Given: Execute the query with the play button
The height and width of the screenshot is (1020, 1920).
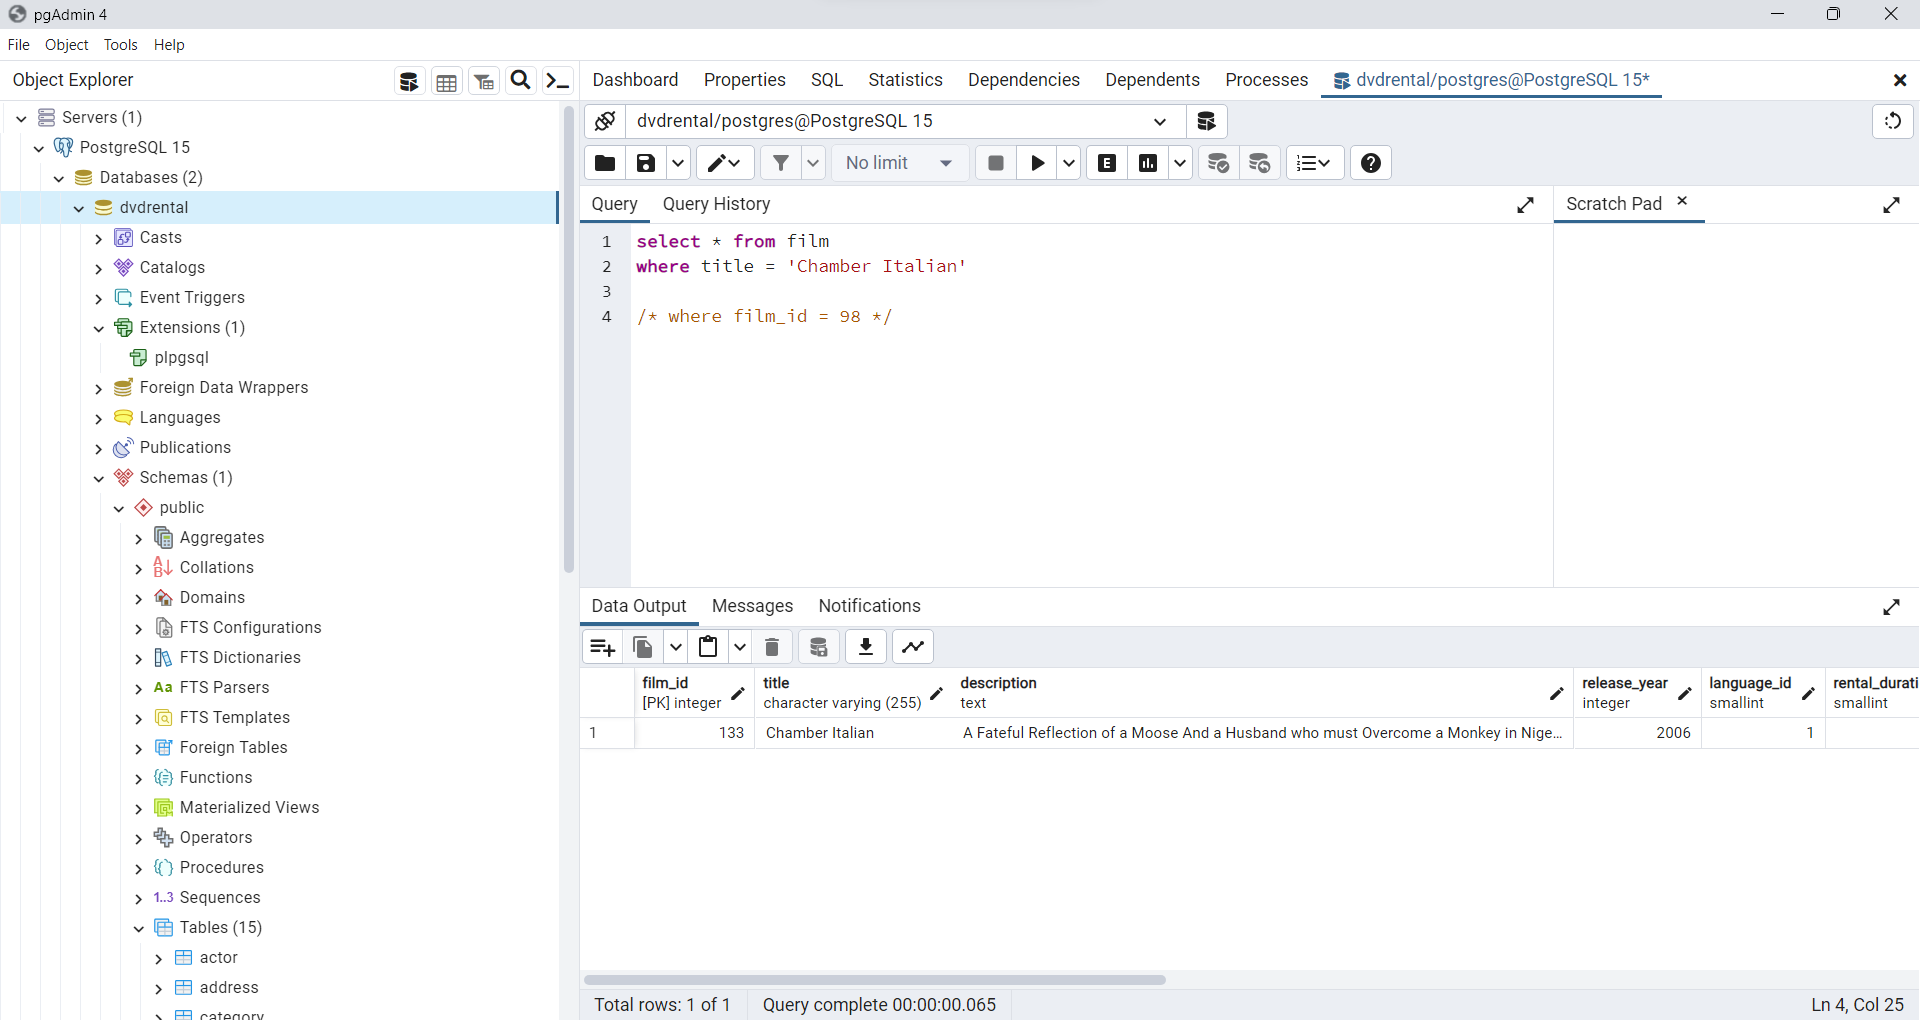Looking at the screenshot, I should pos(1038,163).
